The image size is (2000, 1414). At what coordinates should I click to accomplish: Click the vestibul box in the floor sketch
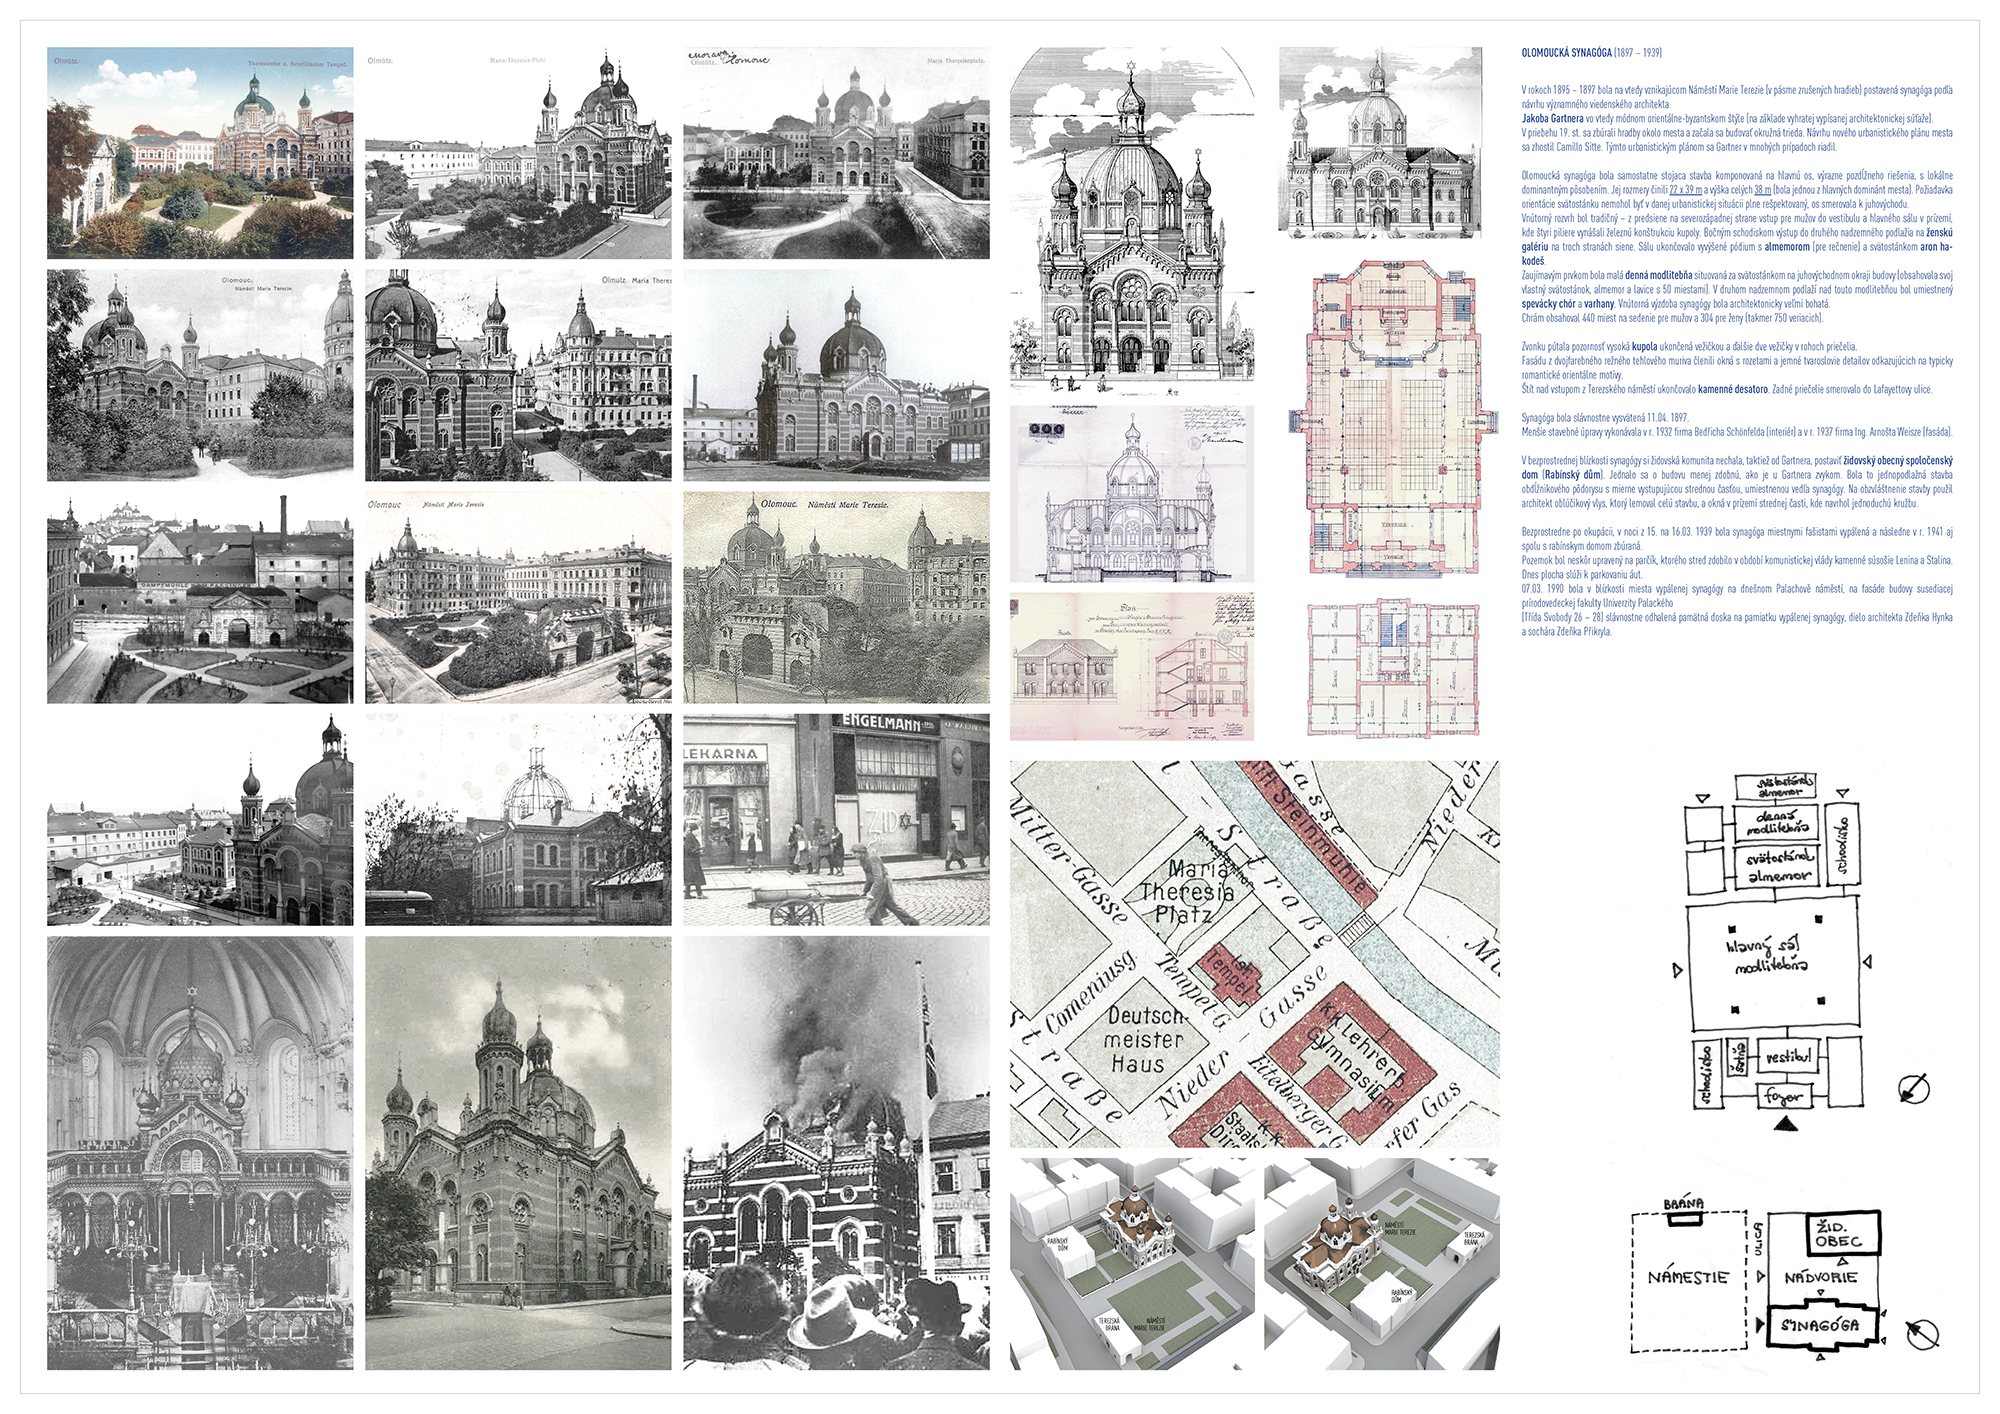pos(1788,1057)
